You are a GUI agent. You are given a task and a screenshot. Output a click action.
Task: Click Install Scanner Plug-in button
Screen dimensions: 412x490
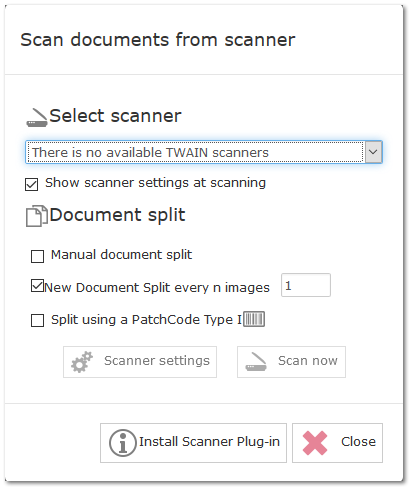pos(193,443)
